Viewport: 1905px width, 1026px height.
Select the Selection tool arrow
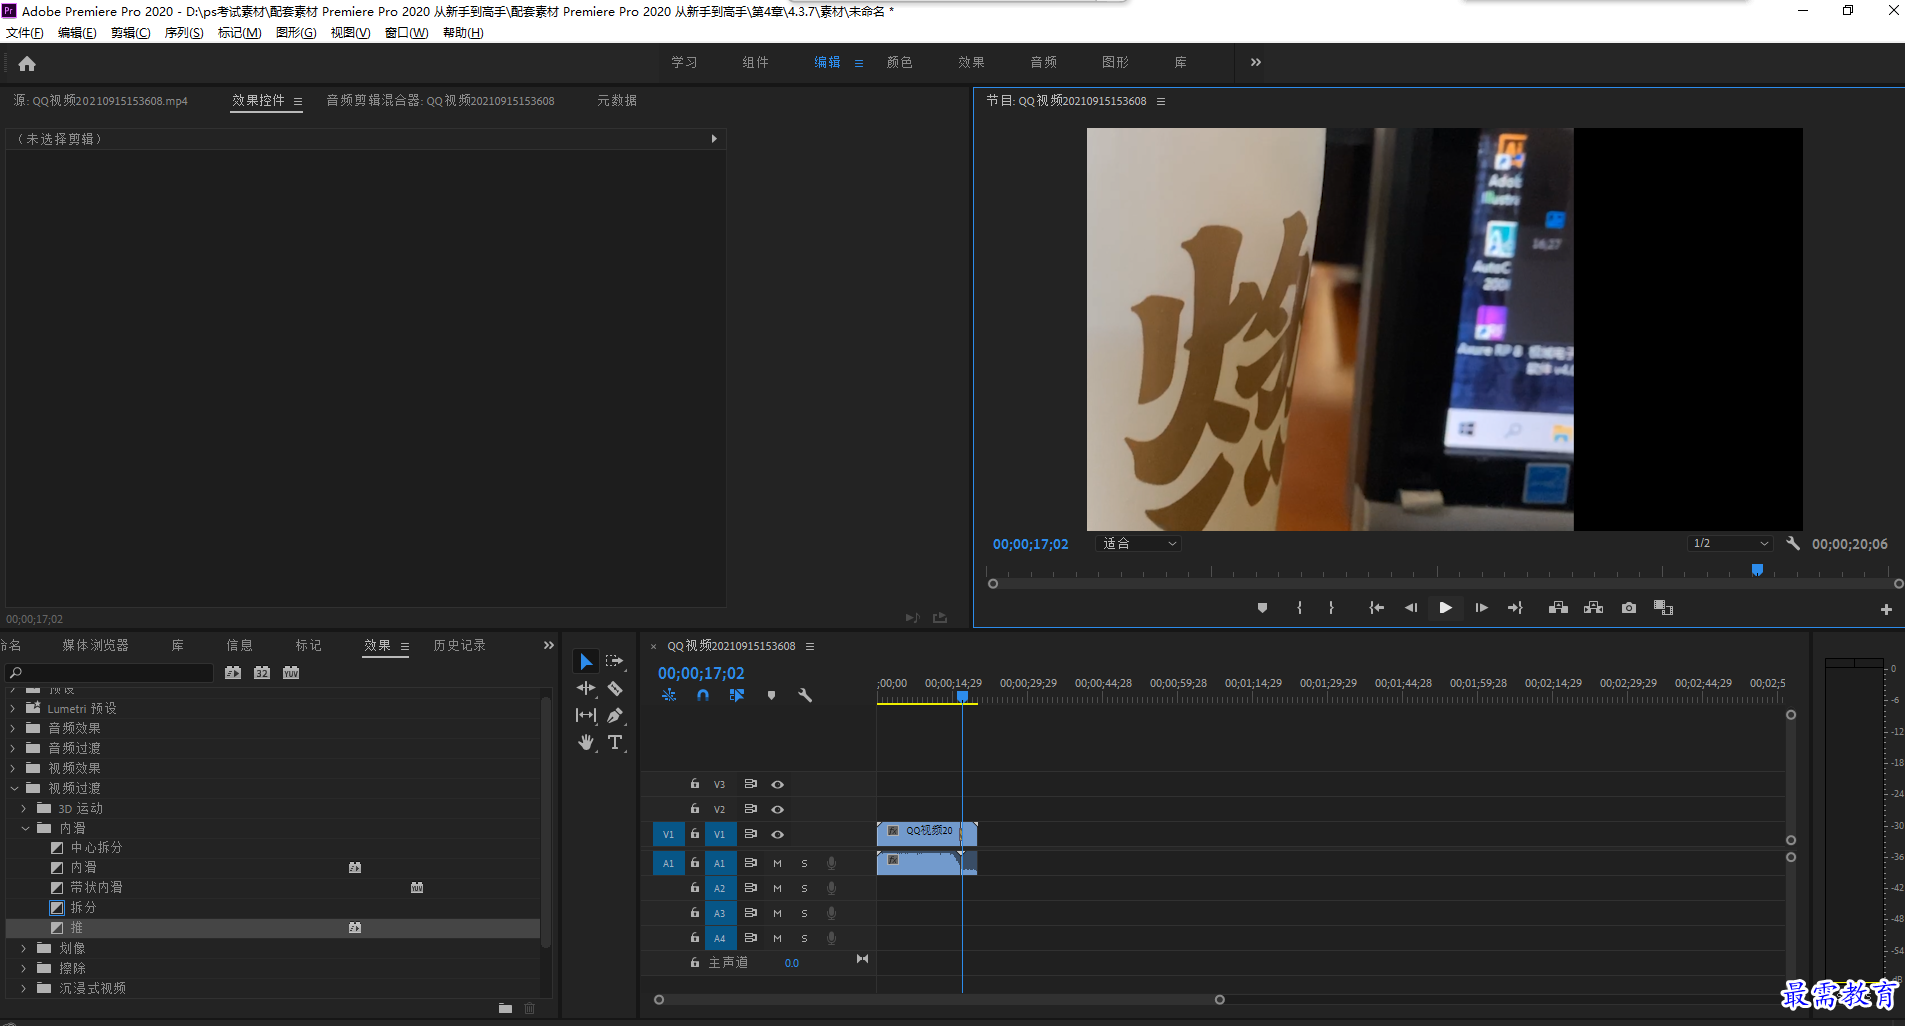586,661
